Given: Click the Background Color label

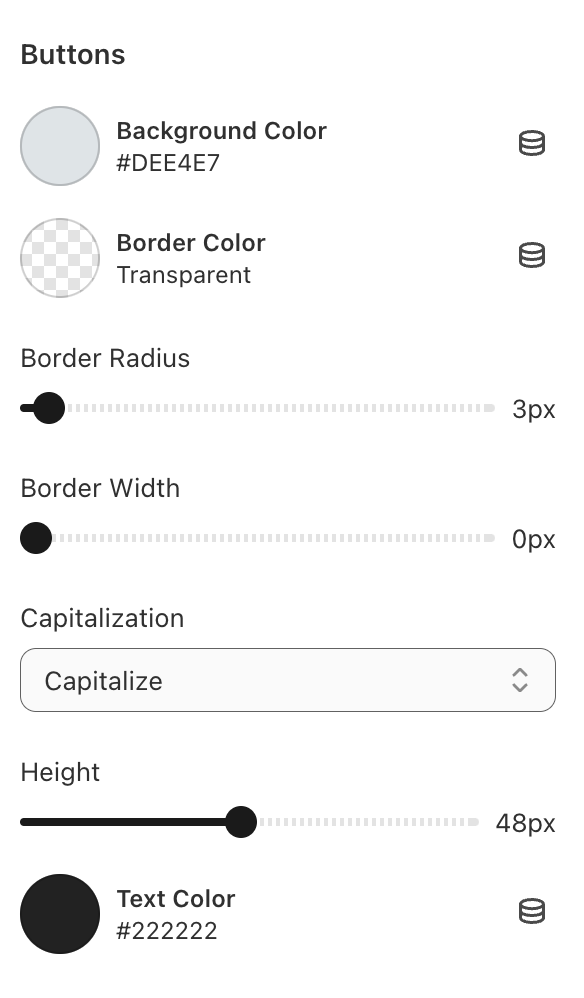Looking at the screenshot, I should 221,130.
